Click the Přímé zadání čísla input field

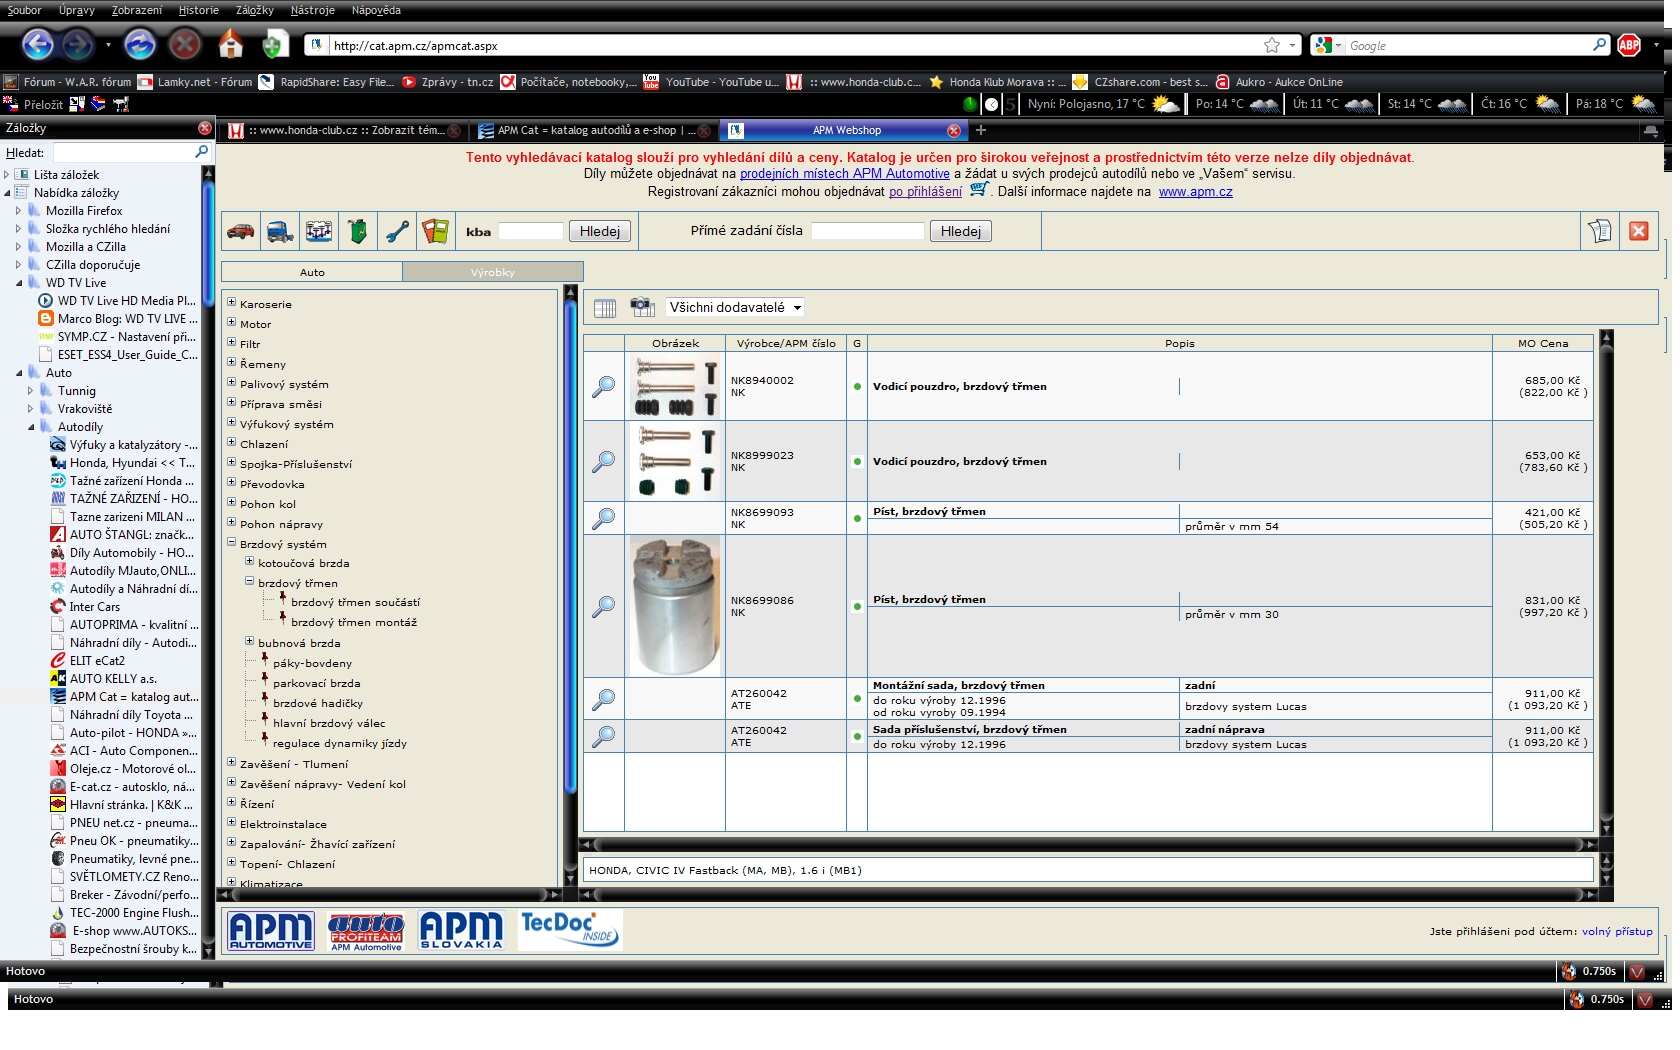pos(867,232)
